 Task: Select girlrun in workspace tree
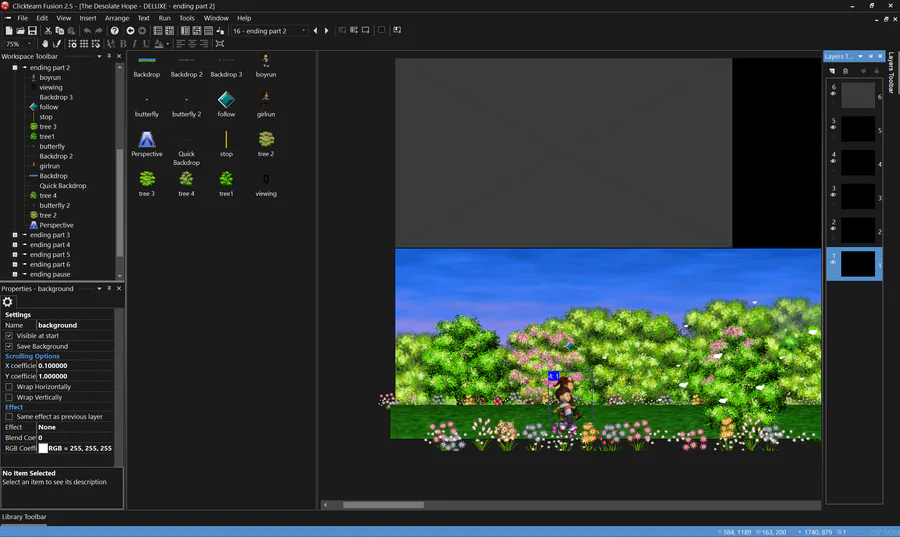(49, 166)
